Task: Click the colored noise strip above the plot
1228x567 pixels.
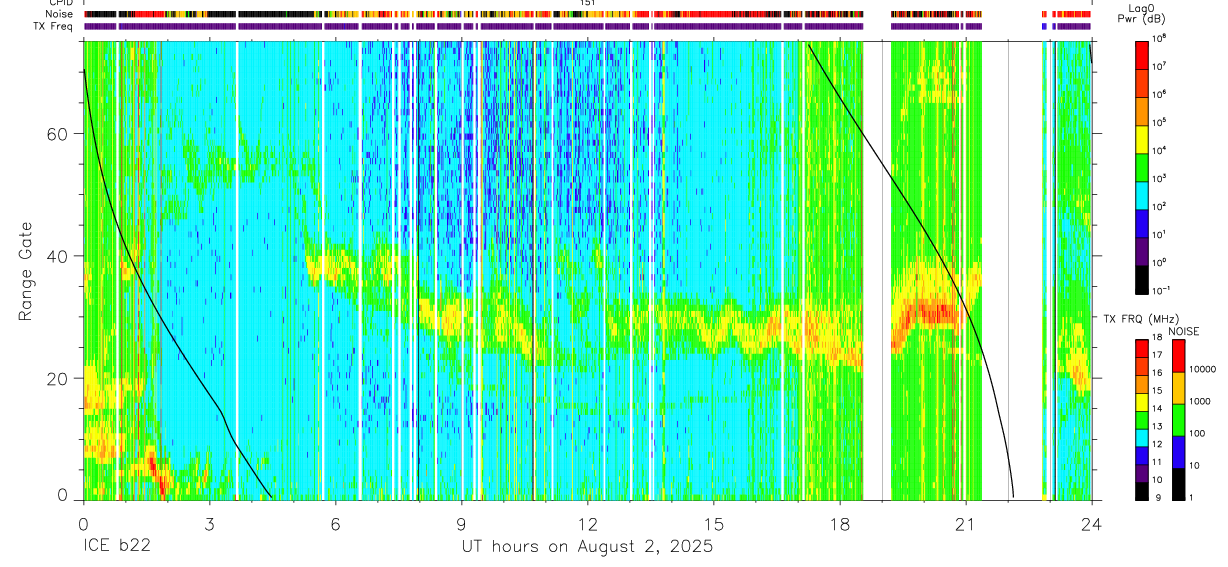Action: [587, 14]
